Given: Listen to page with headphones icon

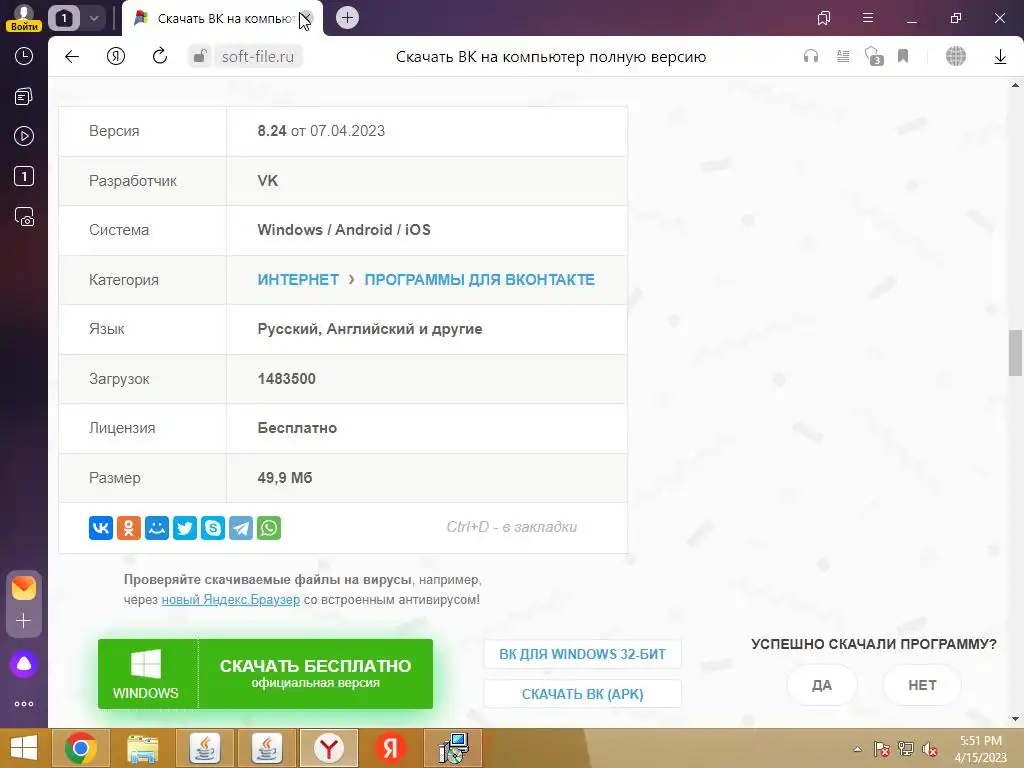Looking at the screenshot, I should point(810,56).
